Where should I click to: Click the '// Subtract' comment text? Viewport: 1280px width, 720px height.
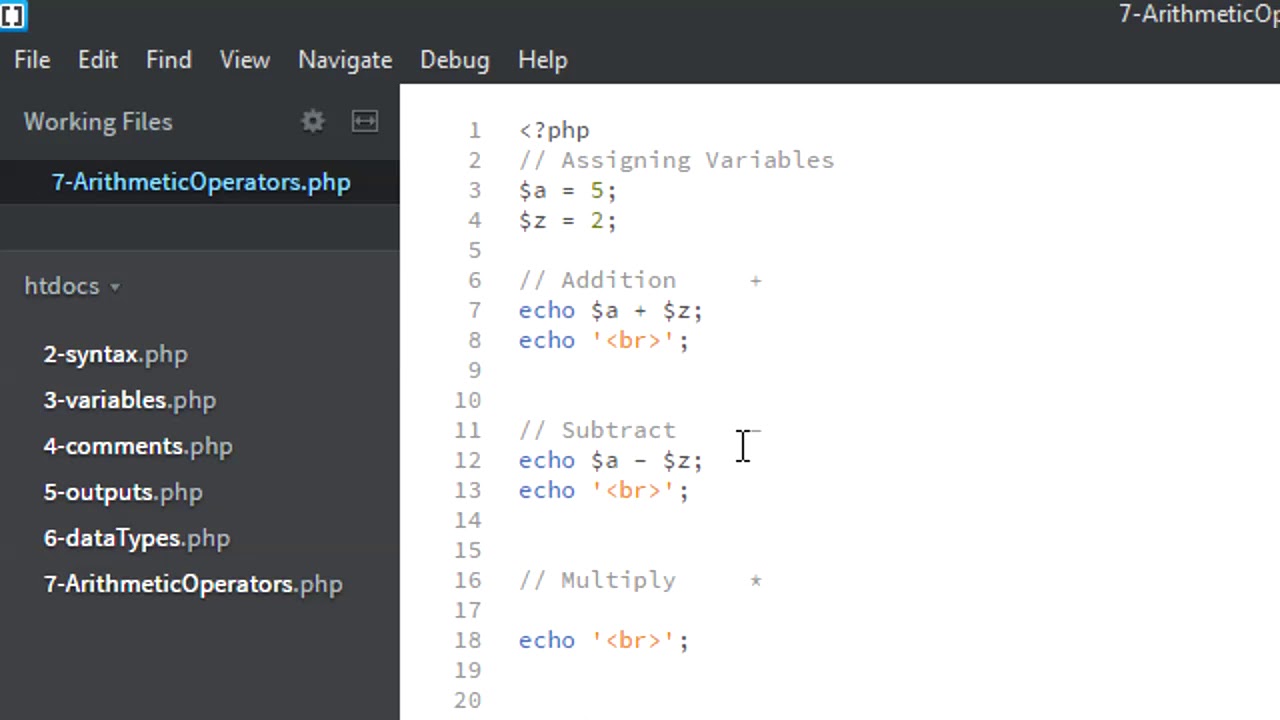click(597, 430)
